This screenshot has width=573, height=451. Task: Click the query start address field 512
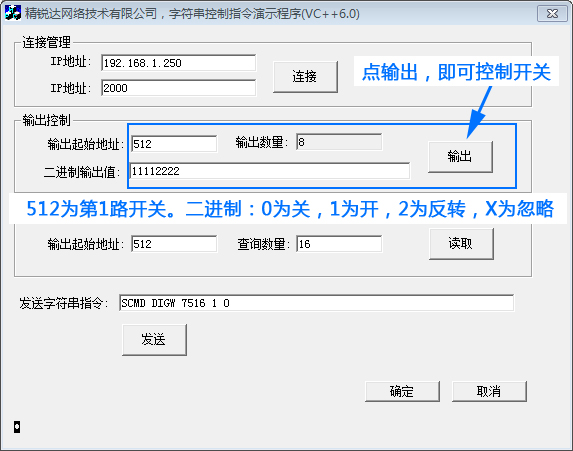click(x=174, y=244)
